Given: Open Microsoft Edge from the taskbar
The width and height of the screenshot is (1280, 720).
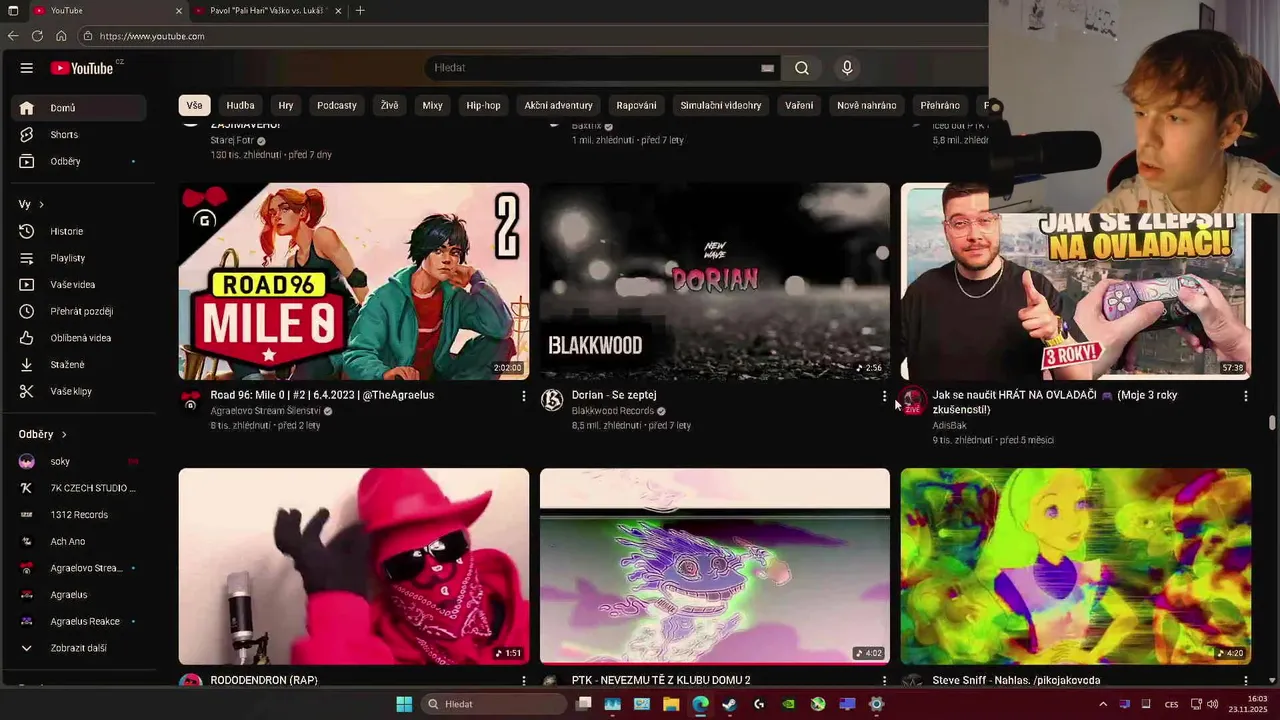Looking at the screenshot, I should point(700,704).
